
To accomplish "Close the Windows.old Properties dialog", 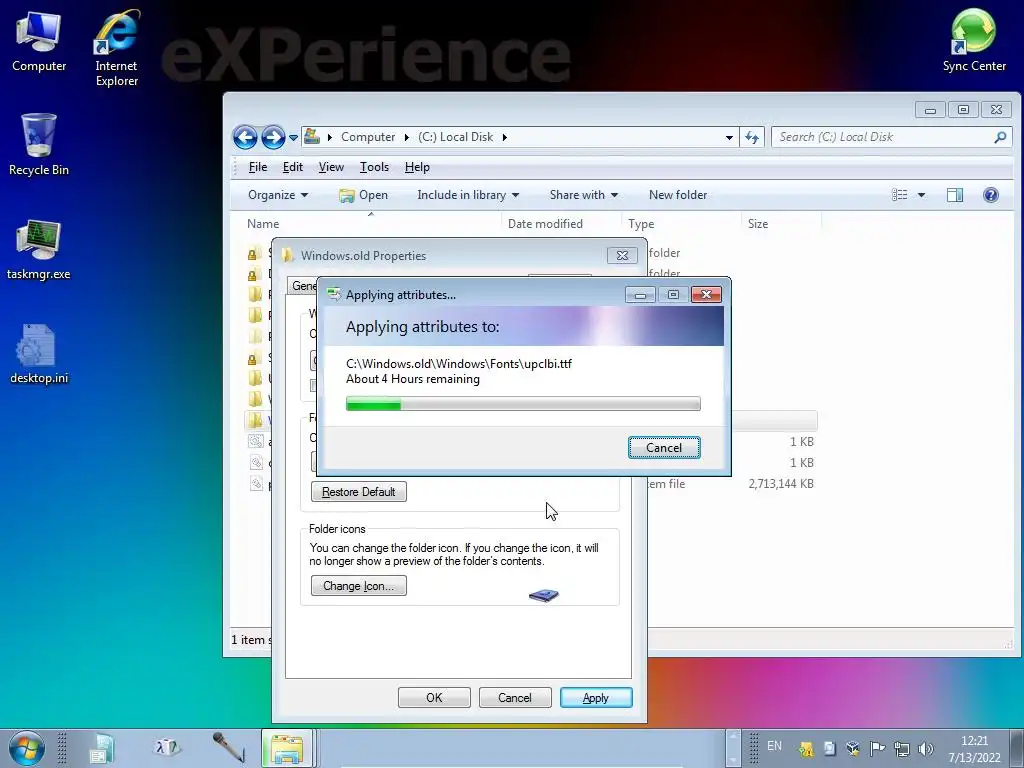I will (622, 255).
